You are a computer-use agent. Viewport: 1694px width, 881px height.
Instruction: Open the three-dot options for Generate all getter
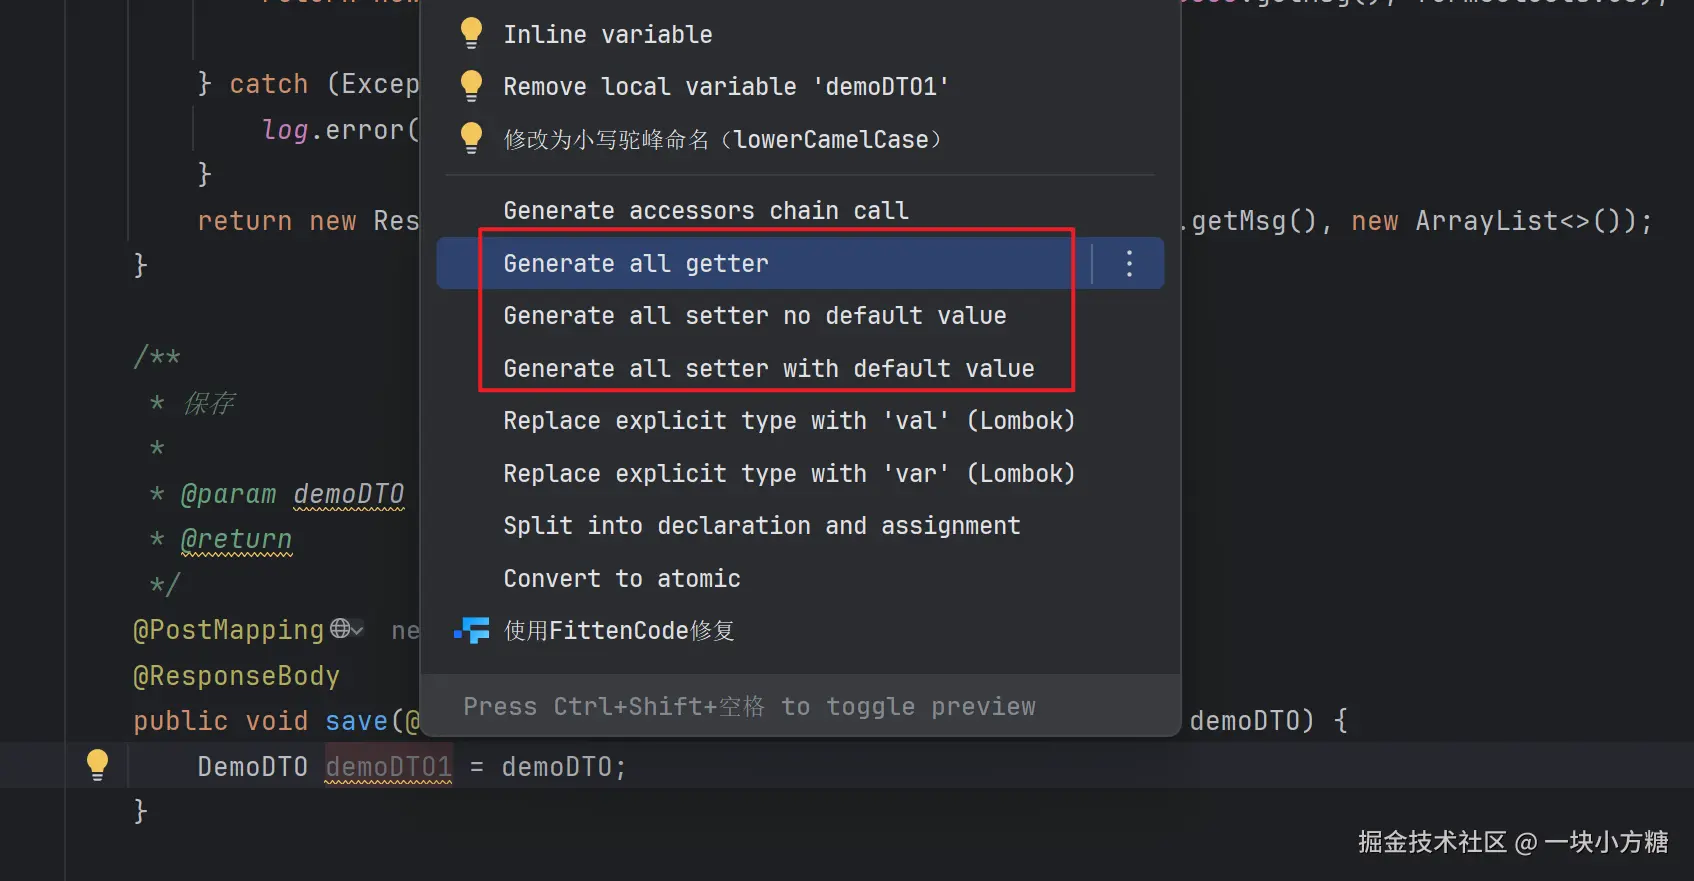[1129, 263]
